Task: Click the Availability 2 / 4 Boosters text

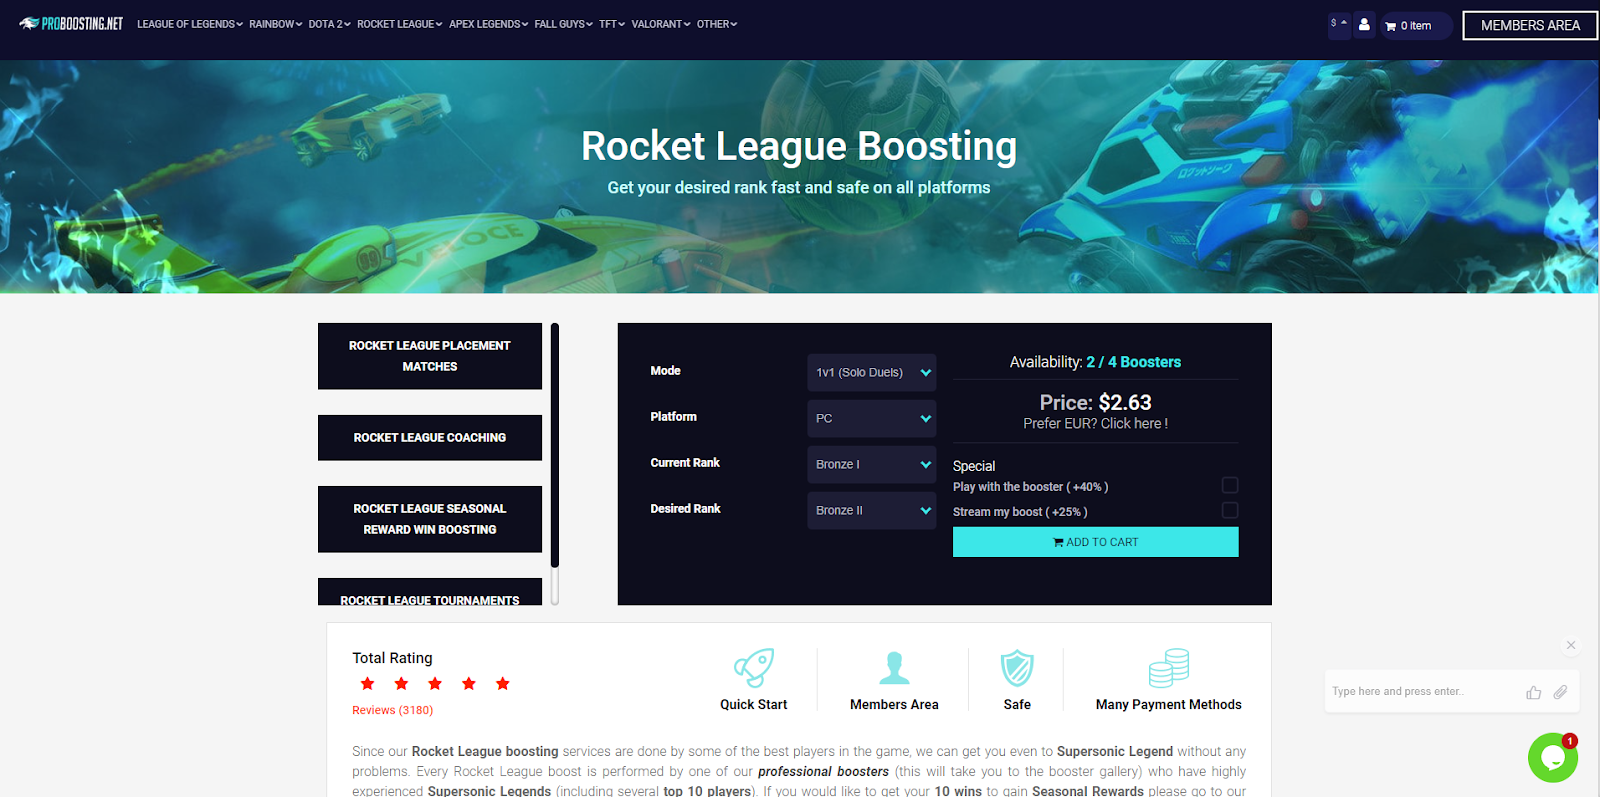Action: (1095, 362)
